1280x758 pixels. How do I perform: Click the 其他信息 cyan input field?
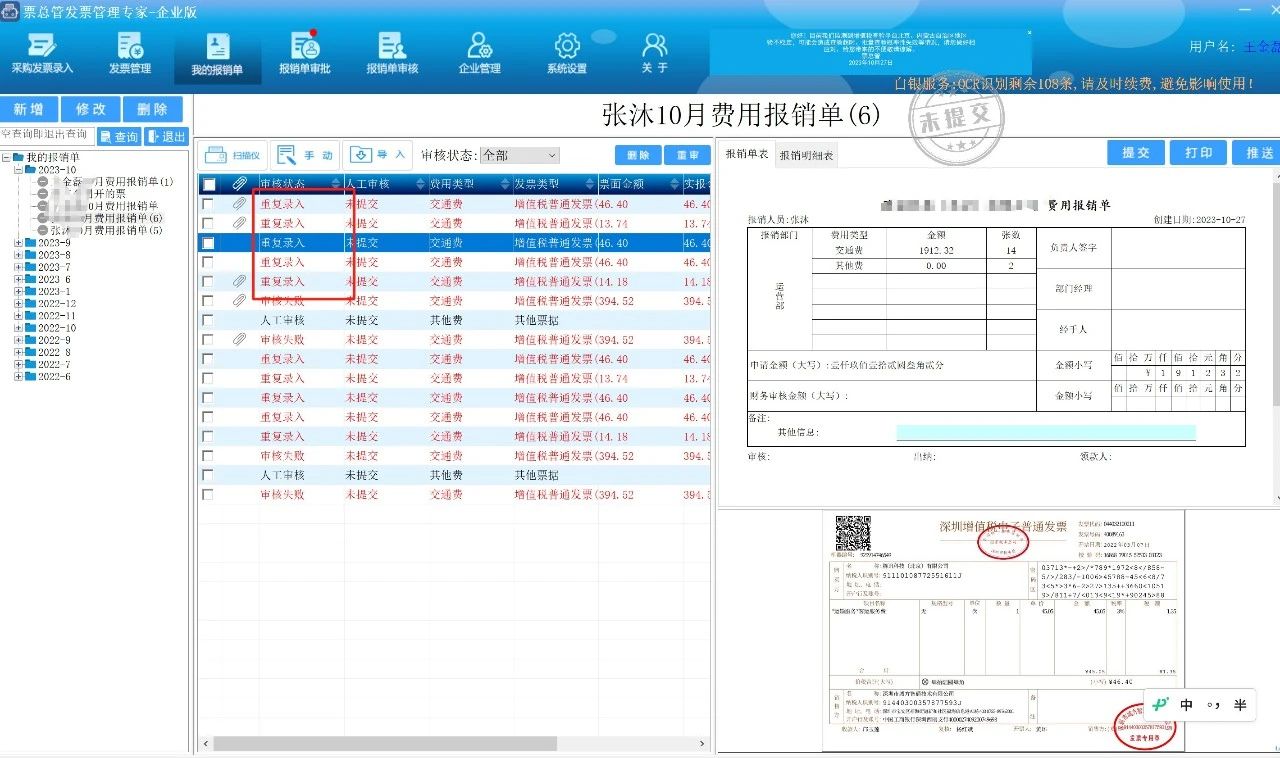point(1045,433)
